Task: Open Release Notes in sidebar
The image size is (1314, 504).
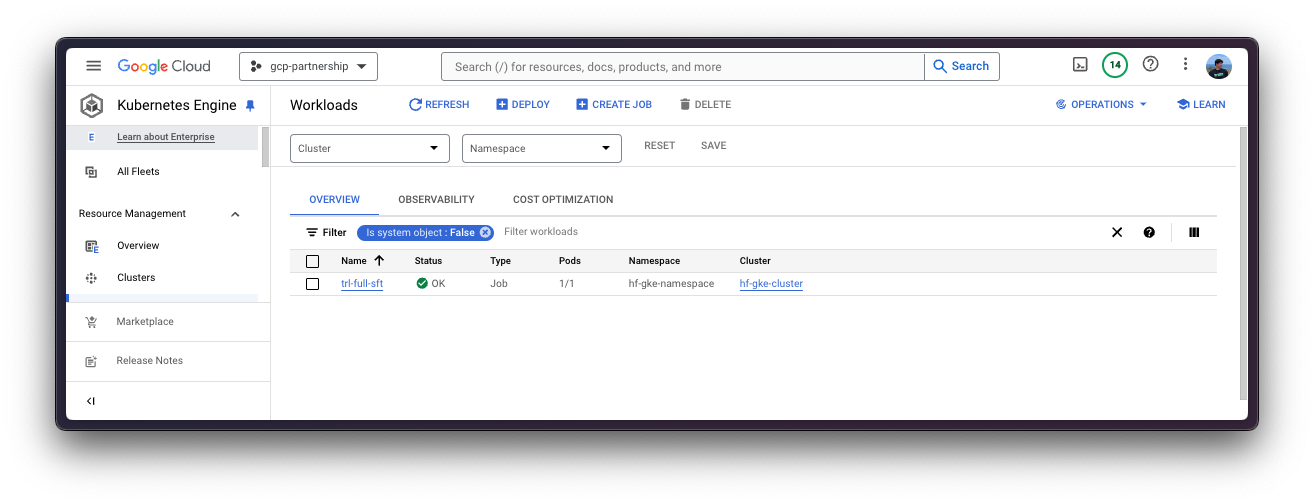Action: [150, 361]
